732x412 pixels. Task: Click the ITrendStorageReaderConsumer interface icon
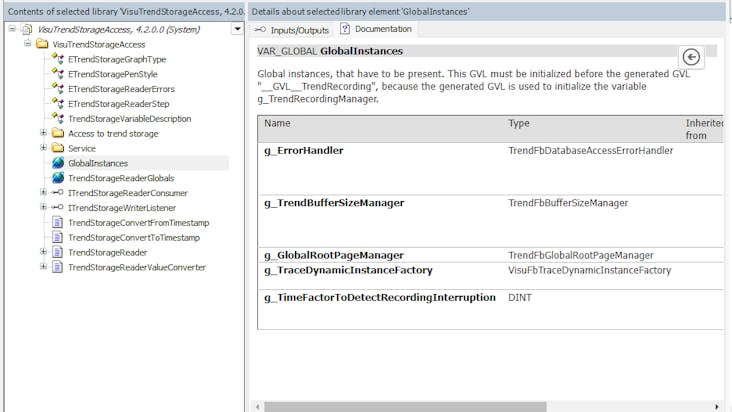click(58, 193)
